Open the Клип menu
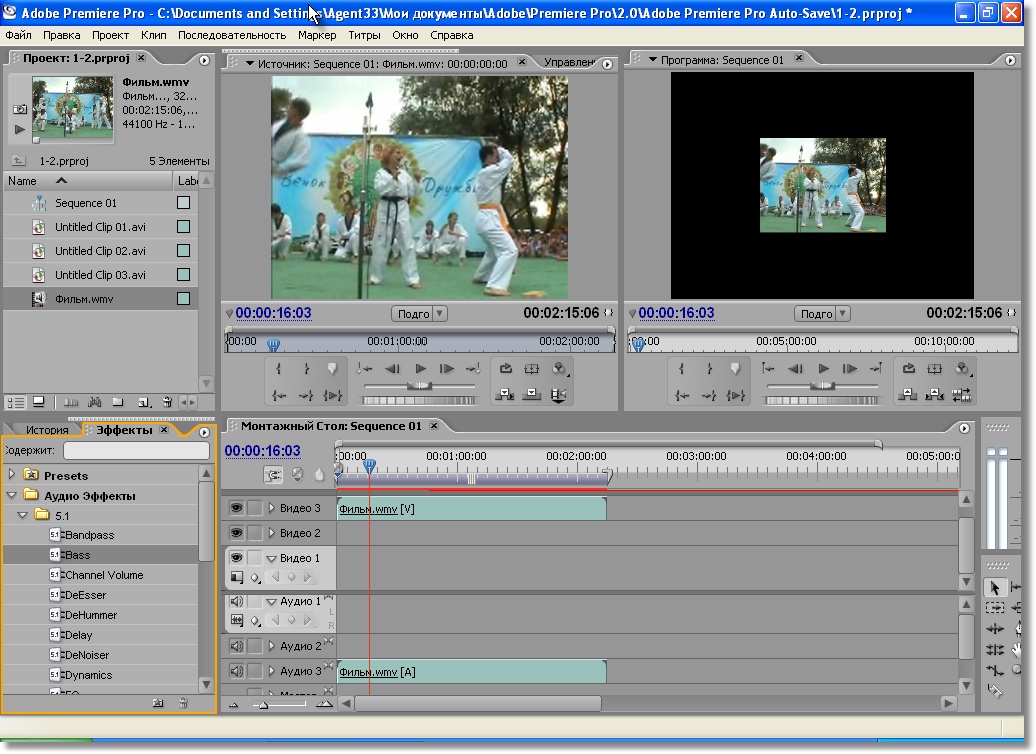The image size is (1036, 754). click(x=153, y=35)
